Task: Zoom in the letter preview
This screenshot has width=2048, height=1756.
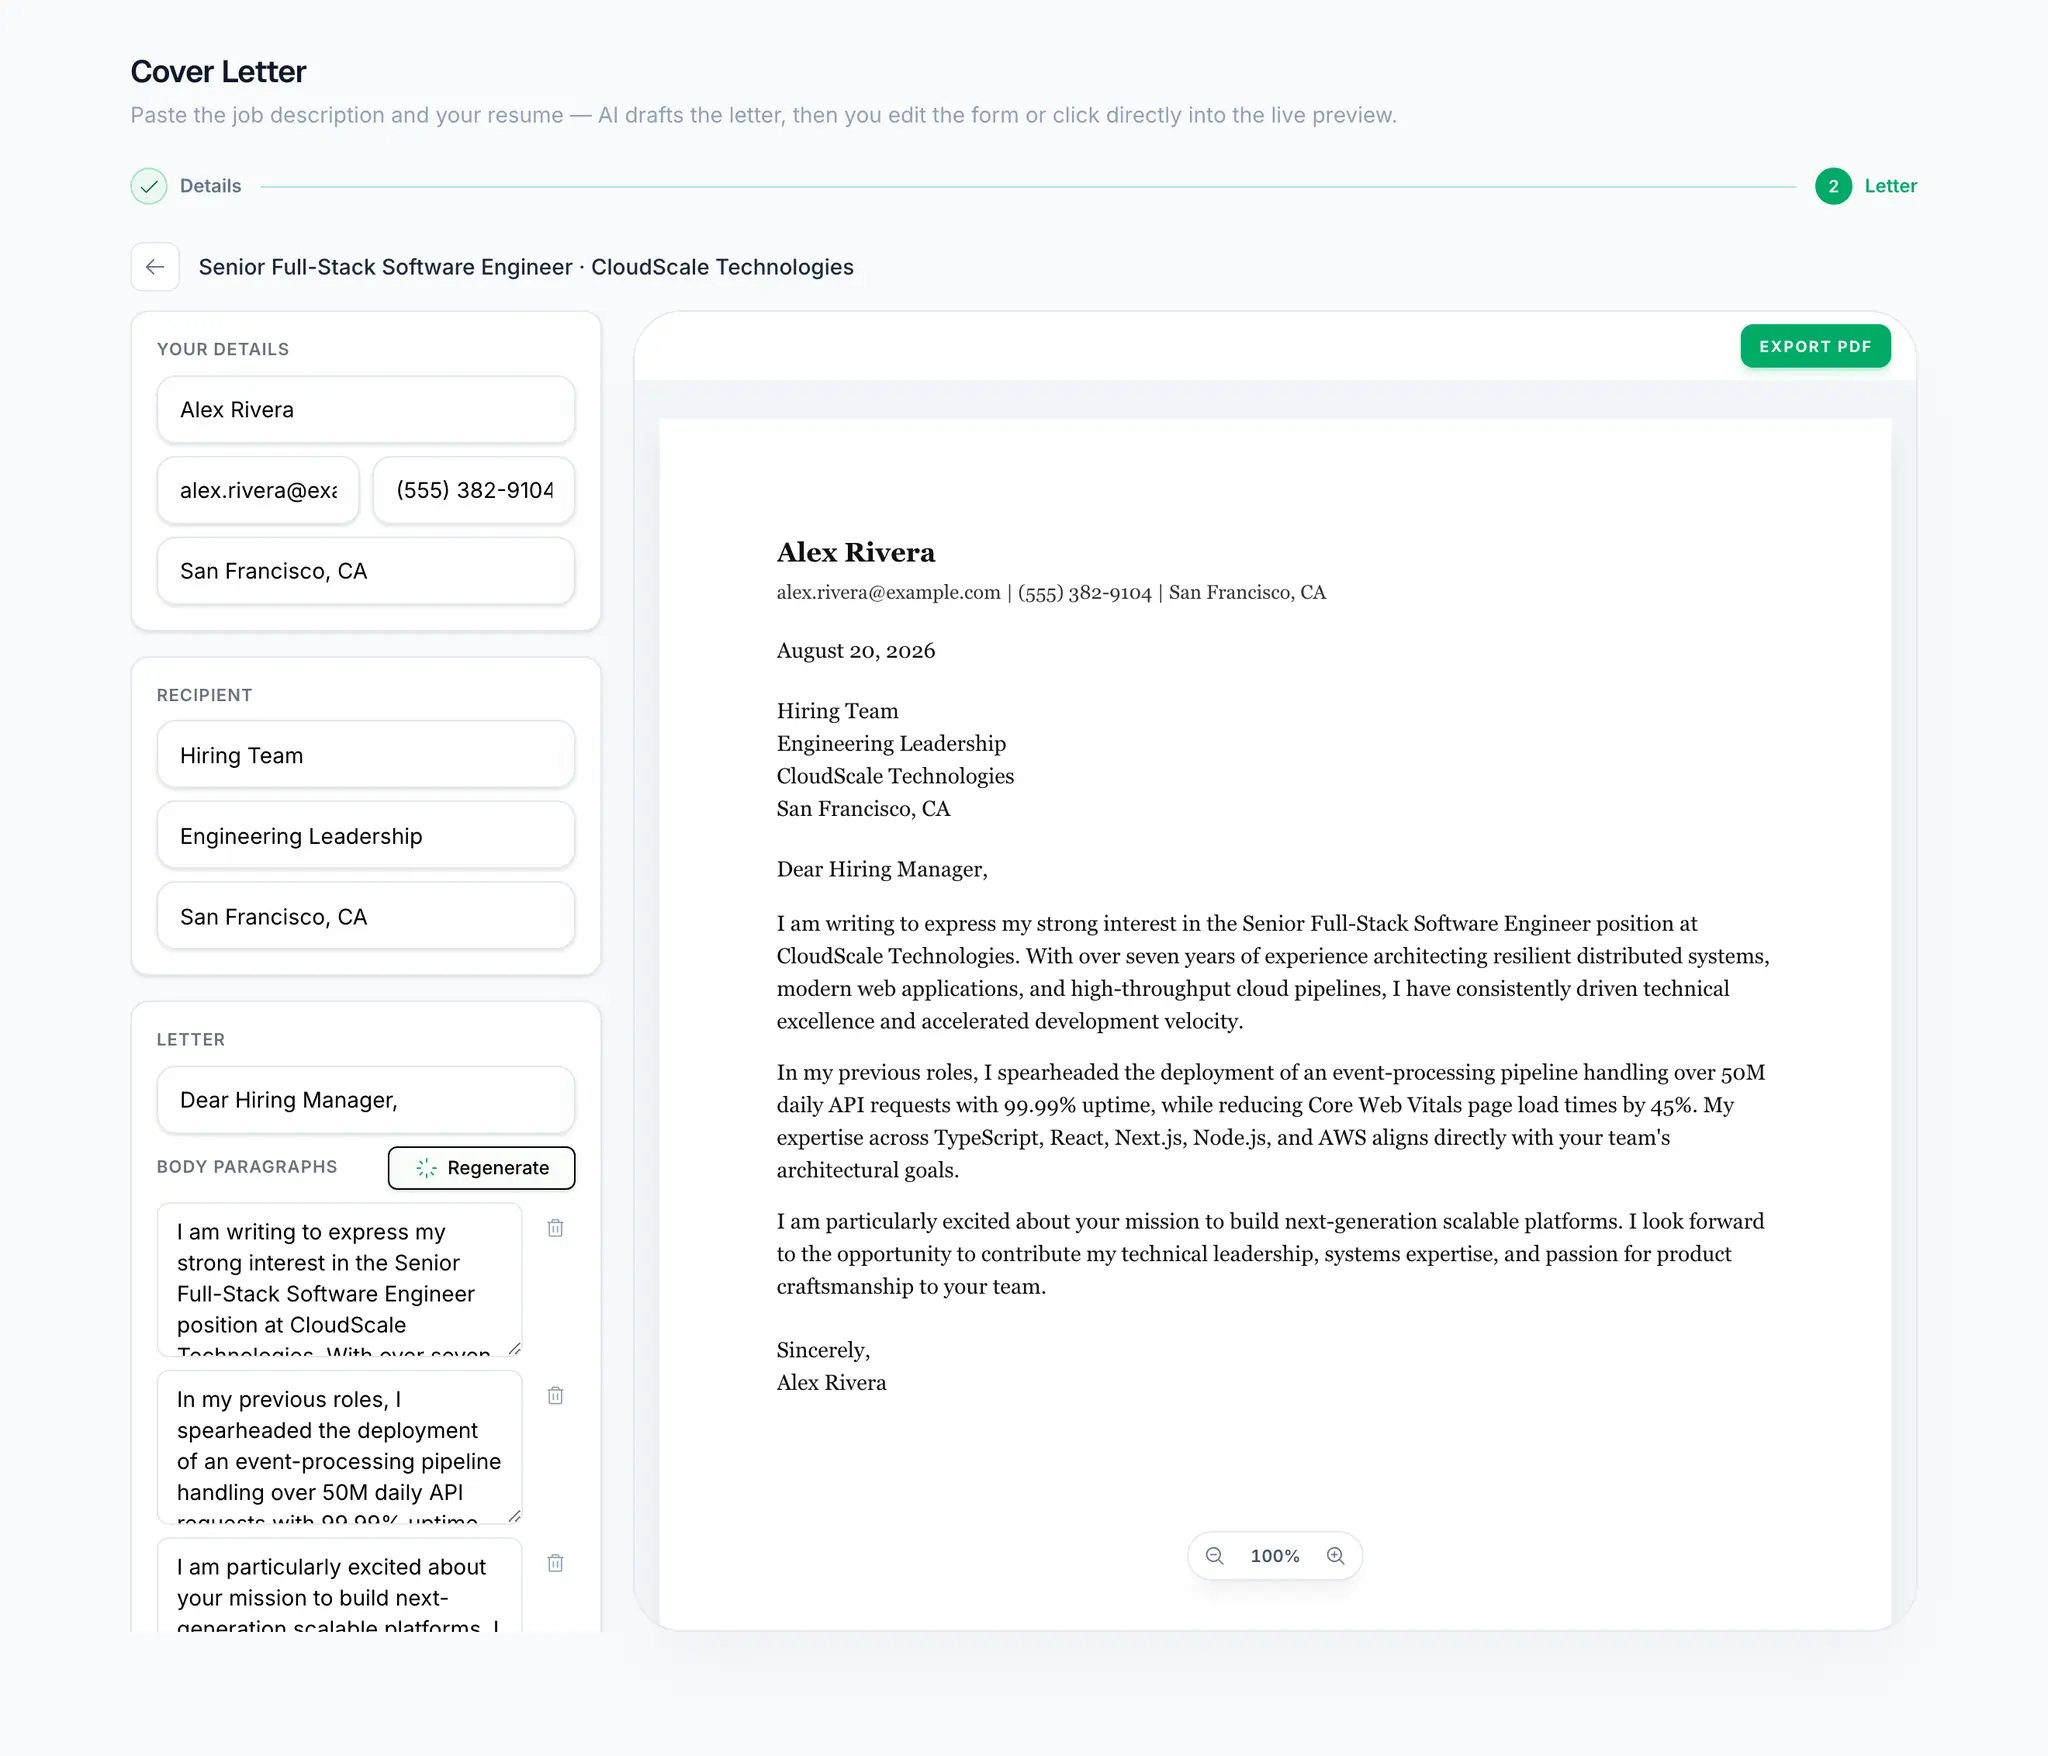Action: tap(1335, 1556)
